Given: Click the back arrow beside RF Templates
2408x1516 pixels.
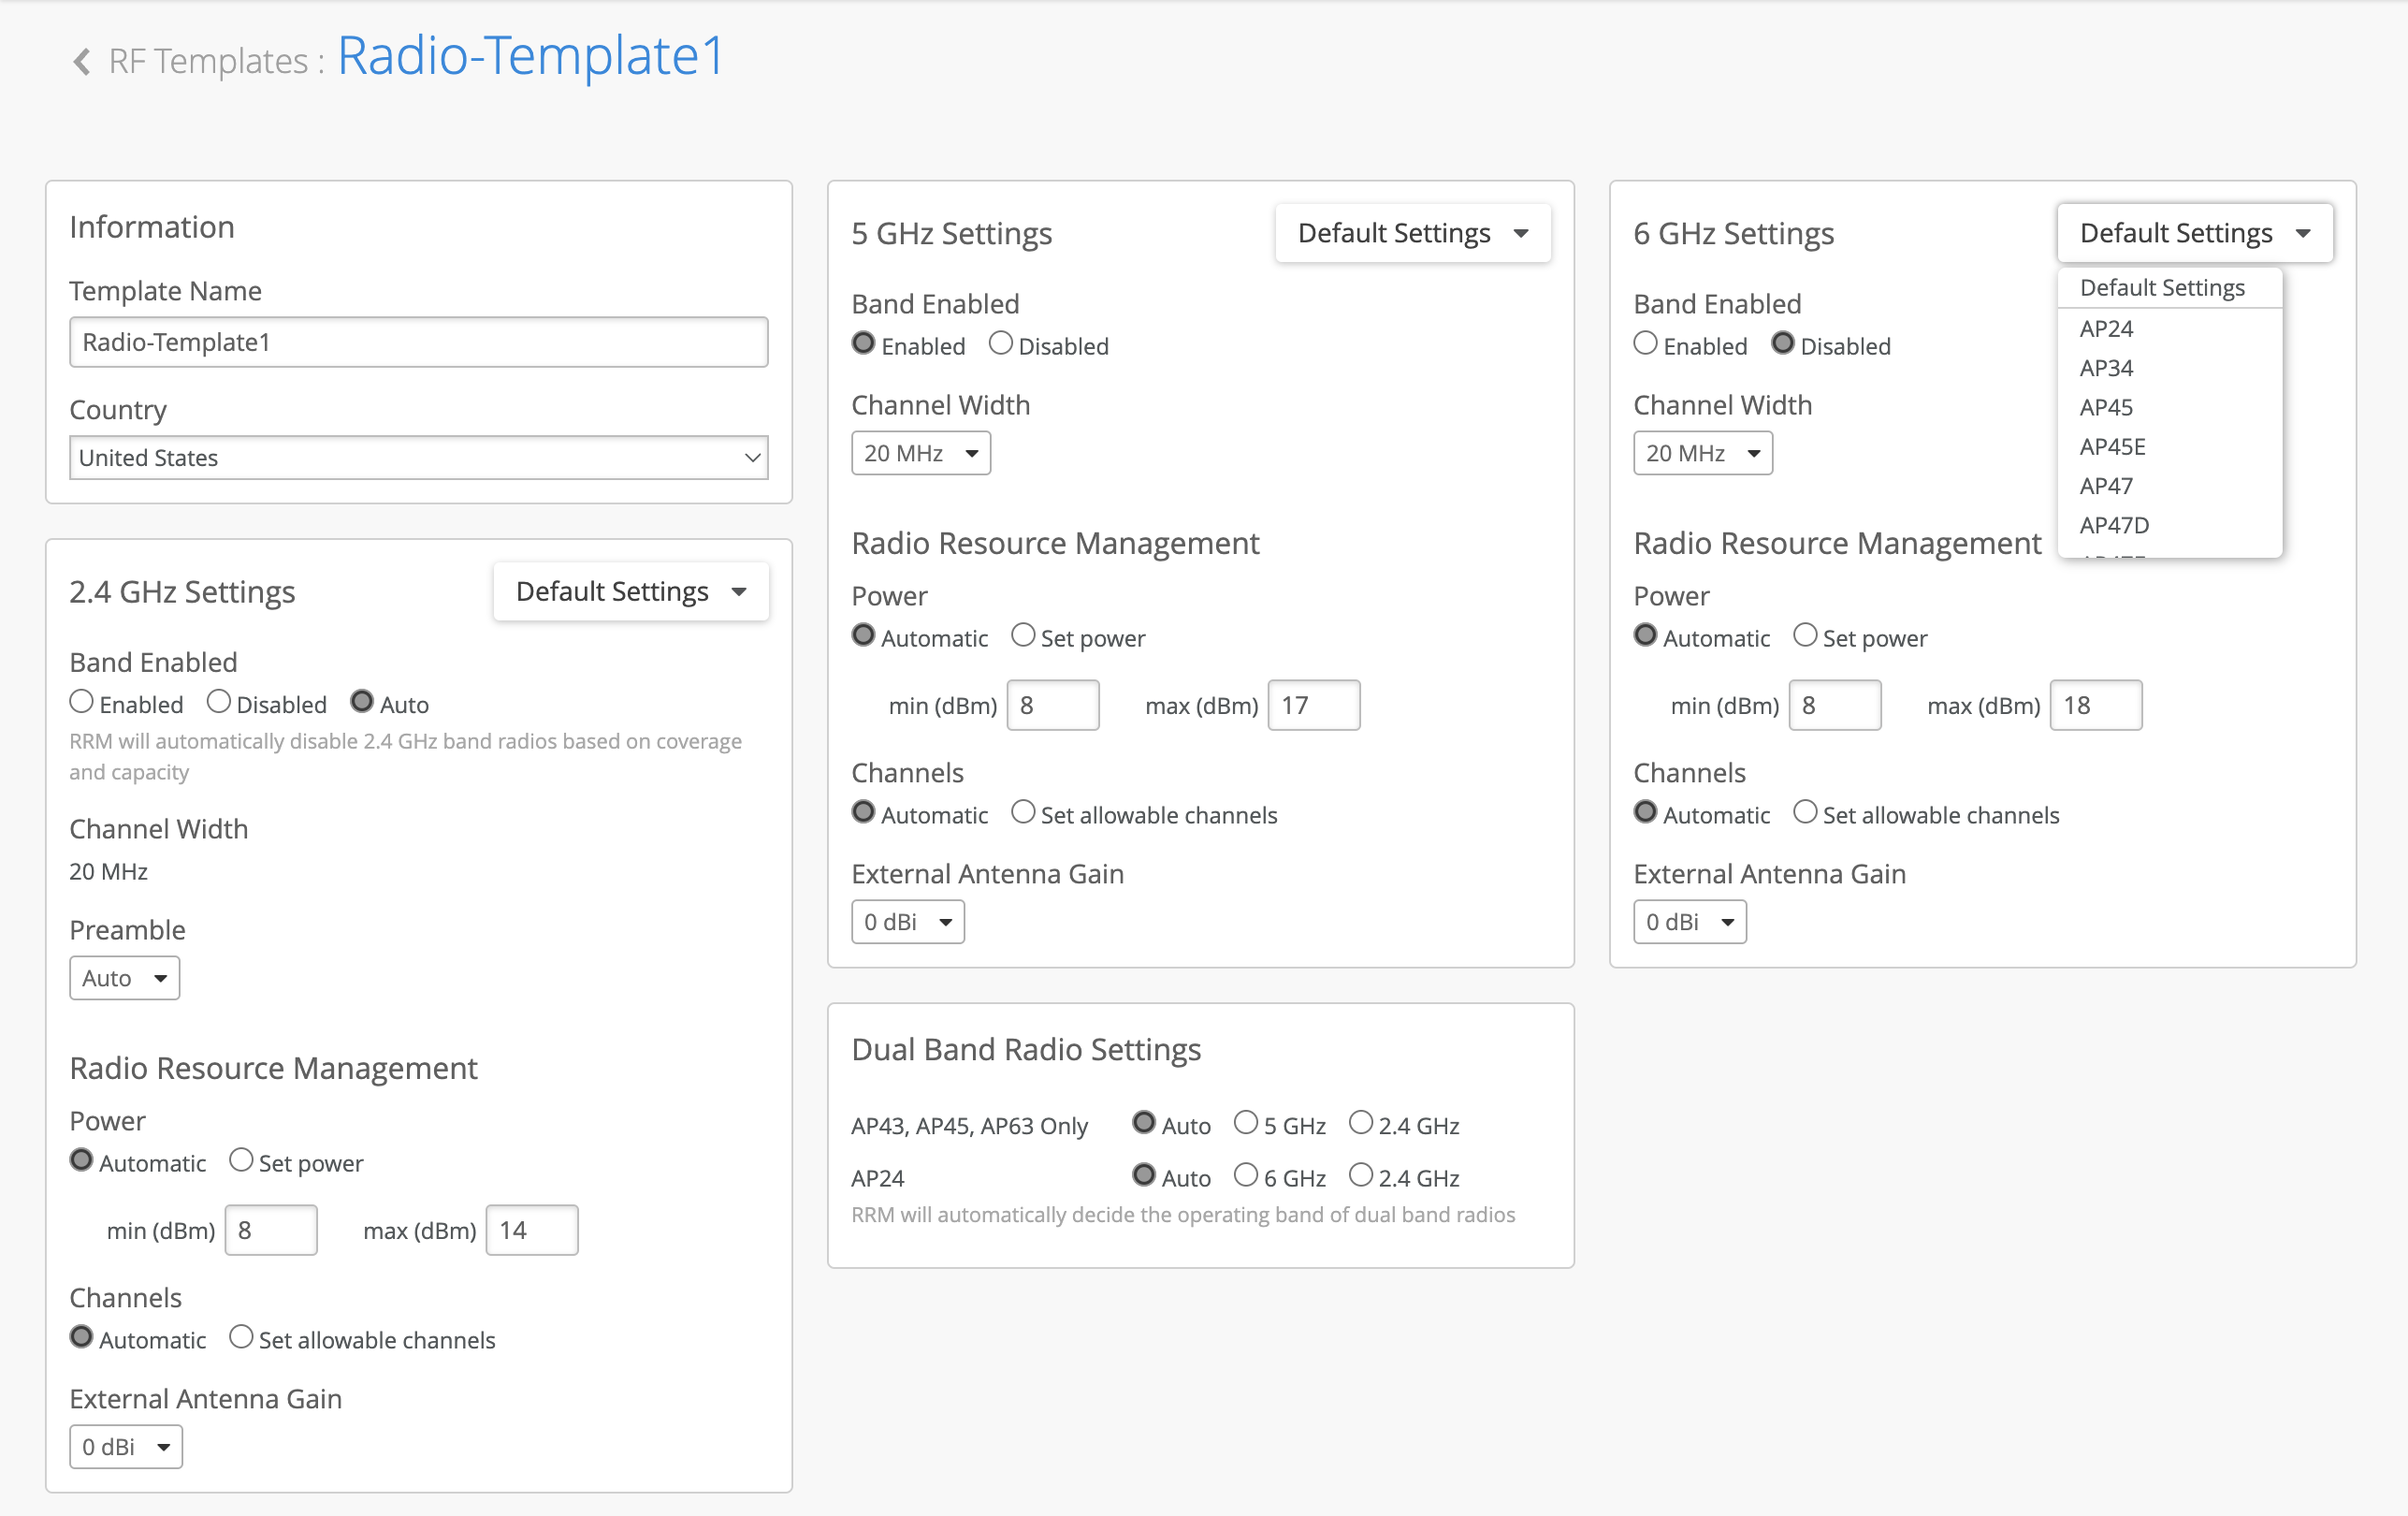Looking at the screenshot, I should (x=82, y=62).
